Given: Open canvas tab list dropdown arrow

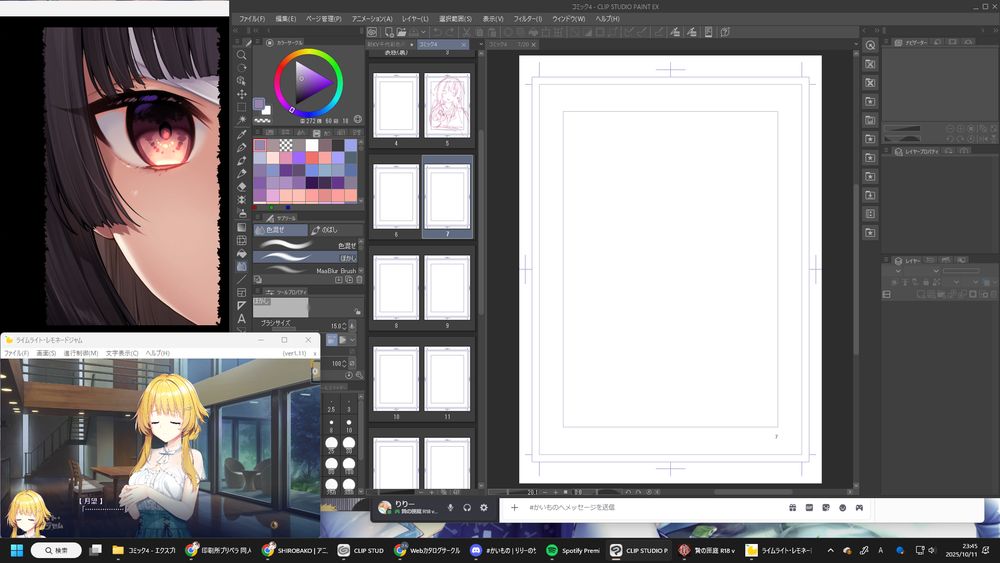Looking at the screenshot, I should 855,45.
